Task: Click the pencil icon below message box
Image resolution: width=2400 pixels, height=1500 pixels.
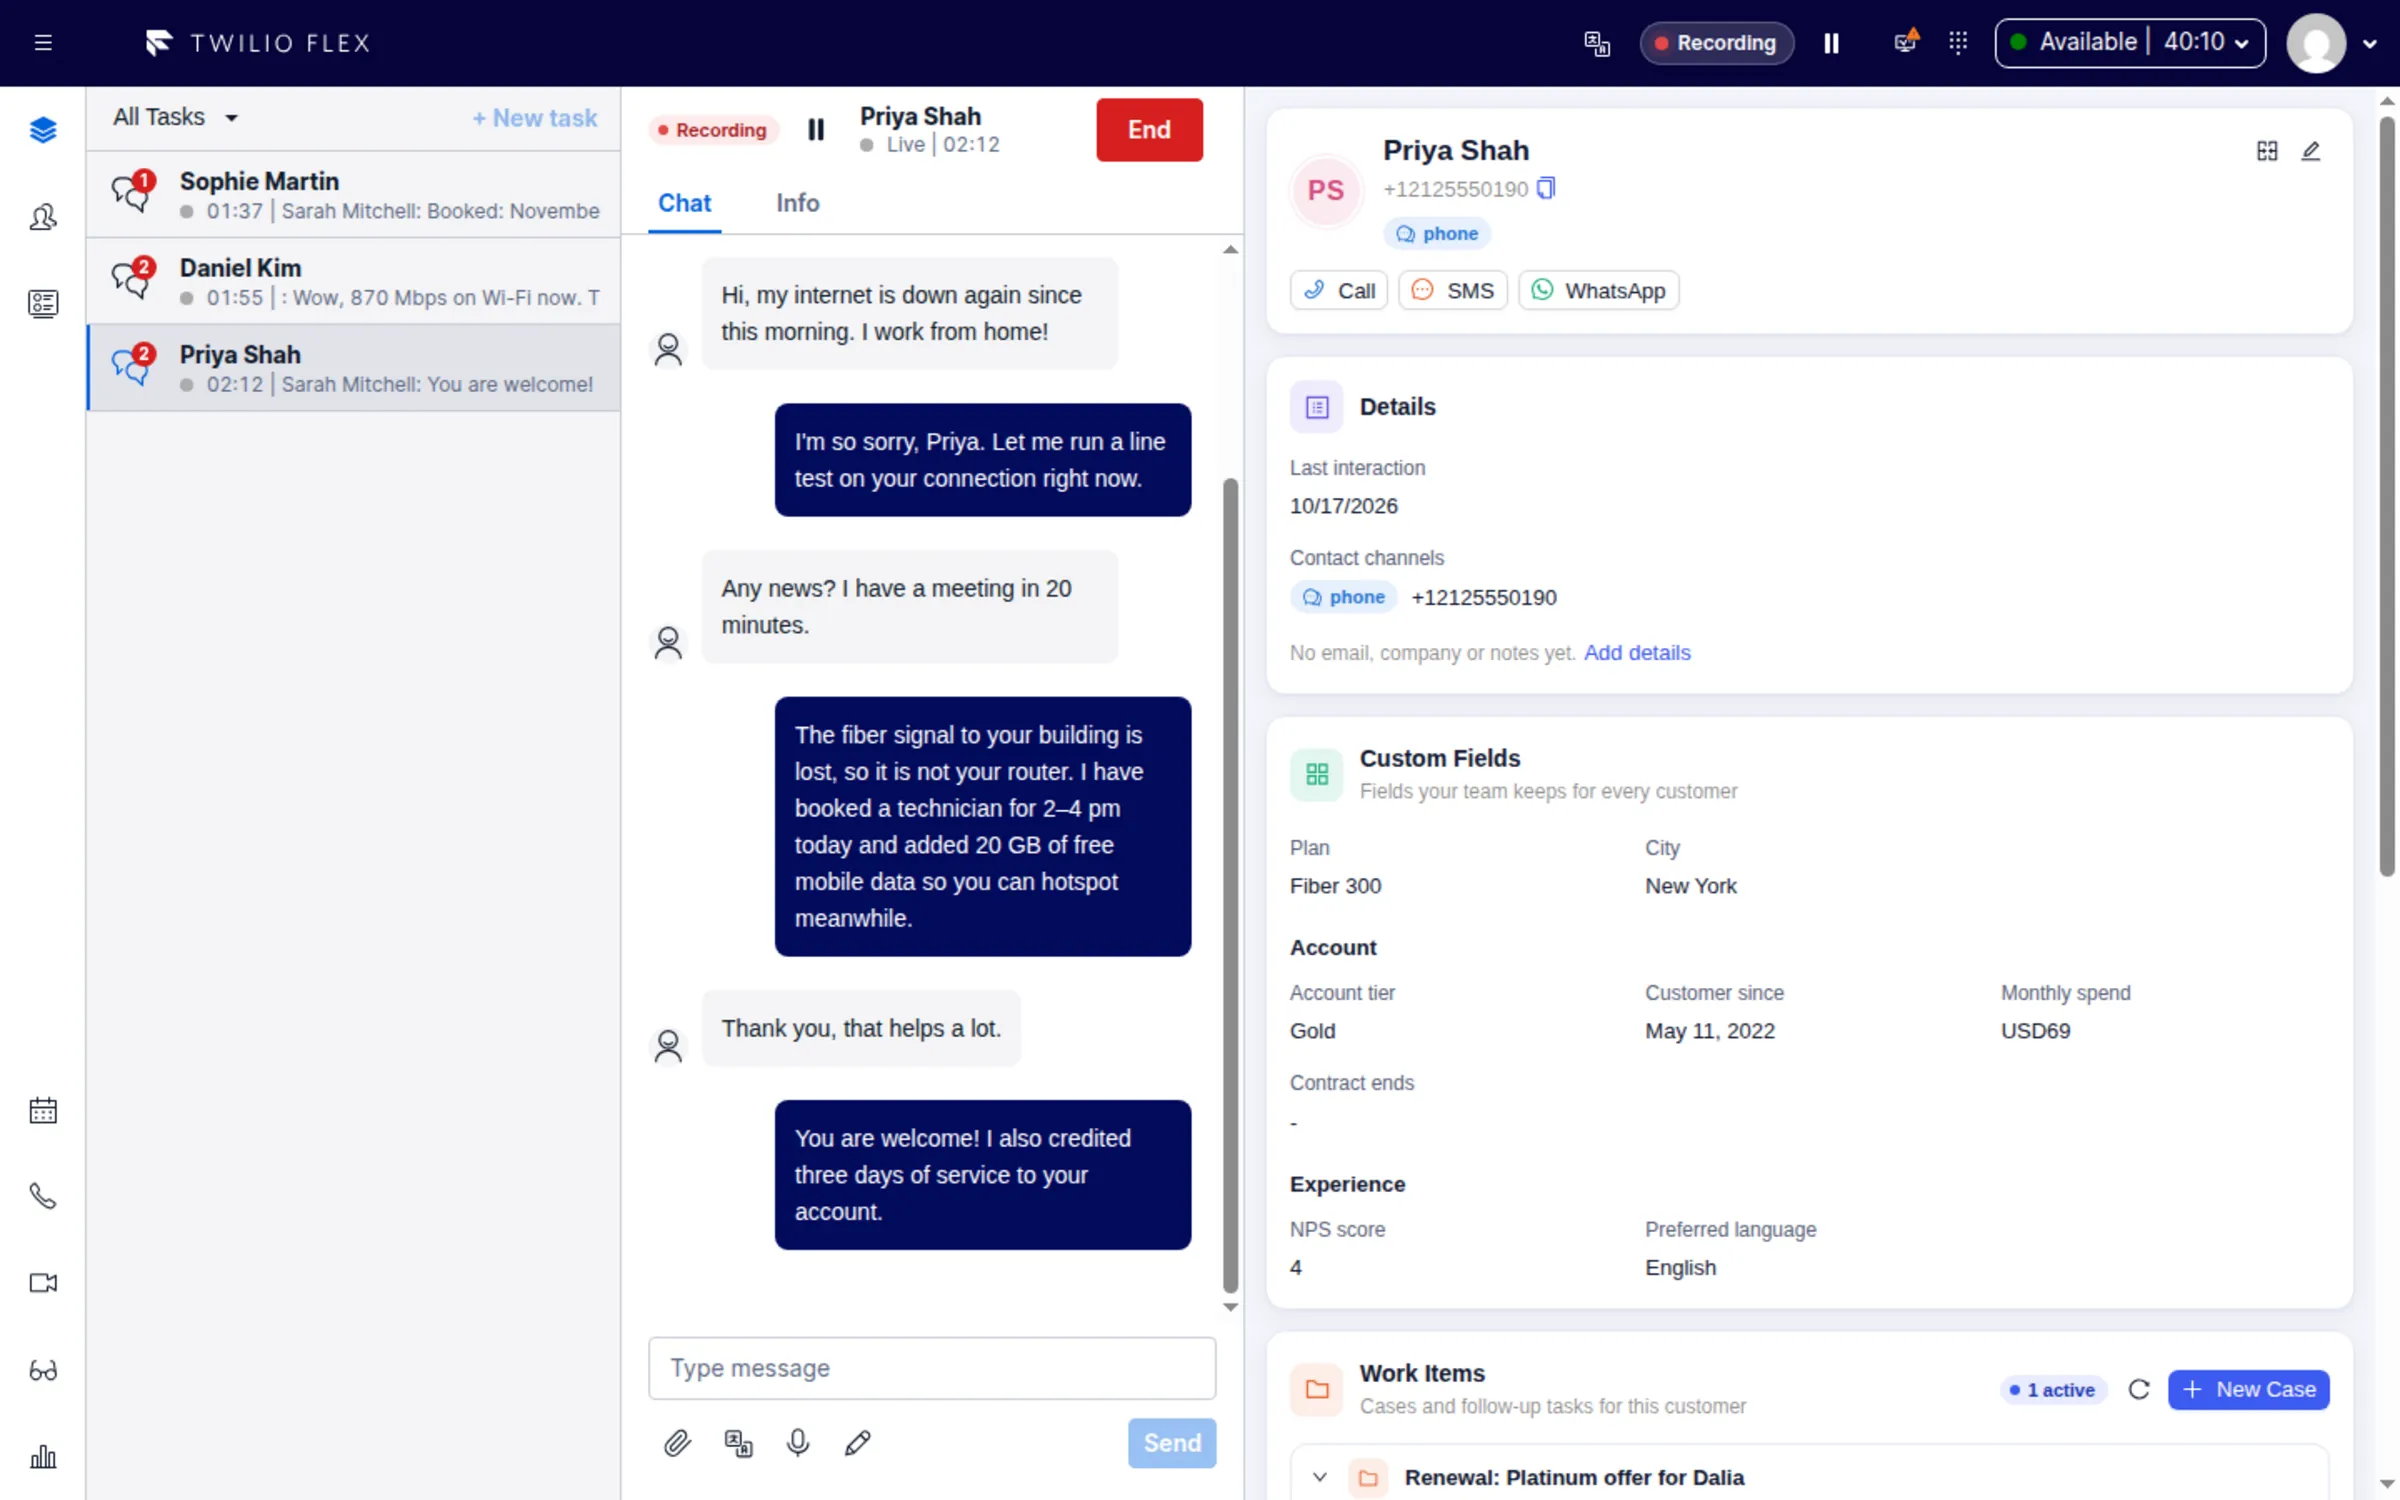Action: tap(858, 1443)
